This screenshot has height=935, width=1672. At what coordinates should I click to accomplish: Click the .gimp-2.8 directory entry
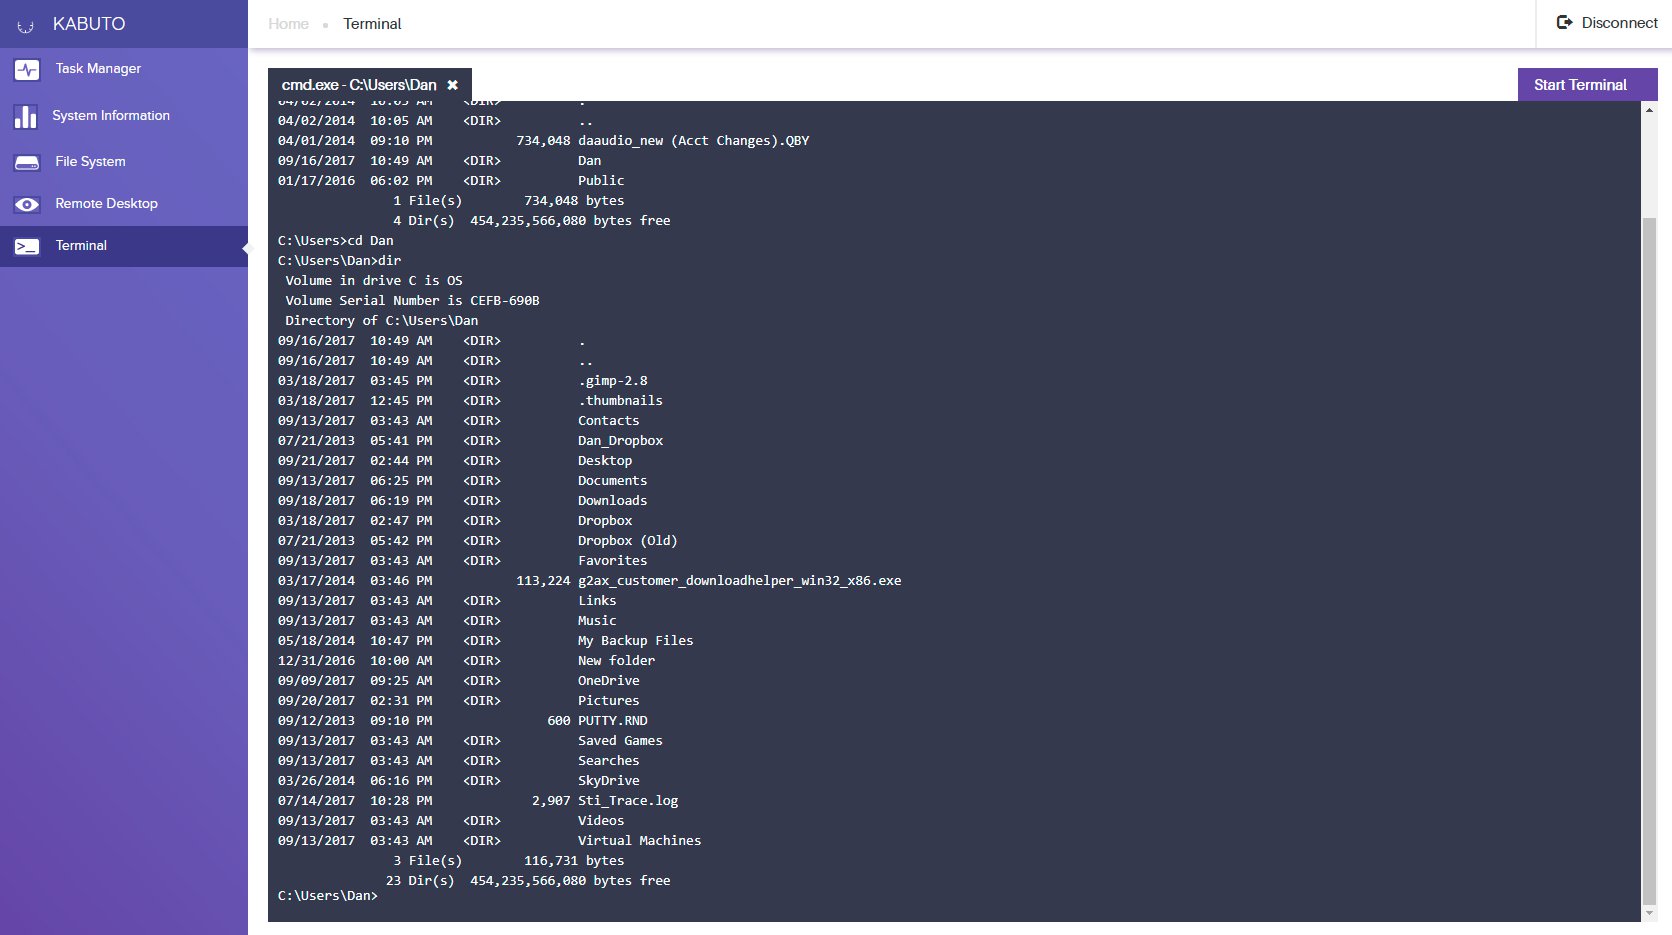[612, 381]
